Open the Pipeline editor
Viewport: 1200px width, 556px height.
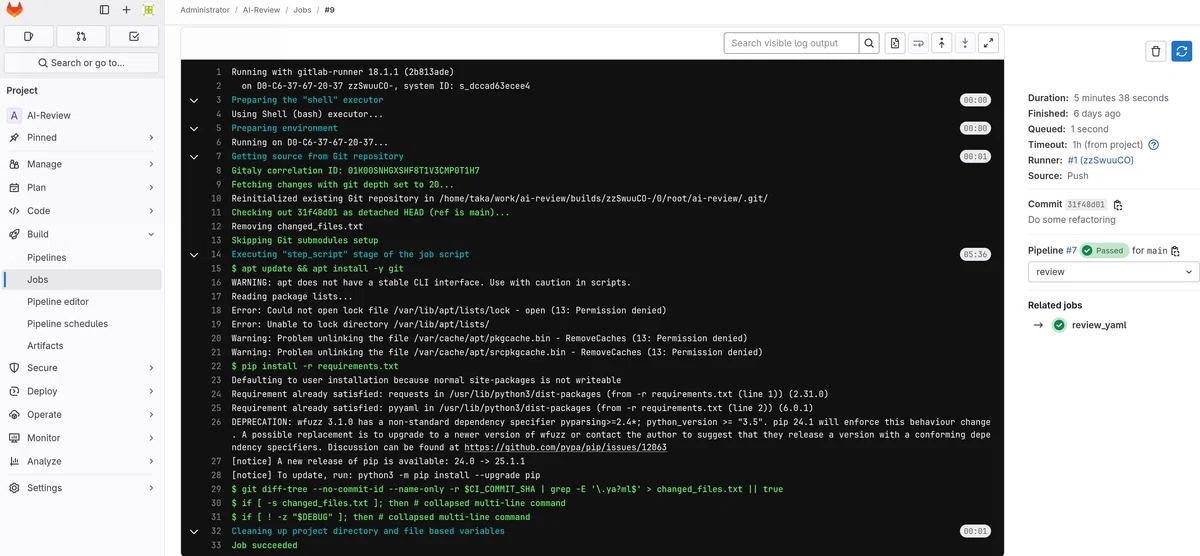(82, 301)
